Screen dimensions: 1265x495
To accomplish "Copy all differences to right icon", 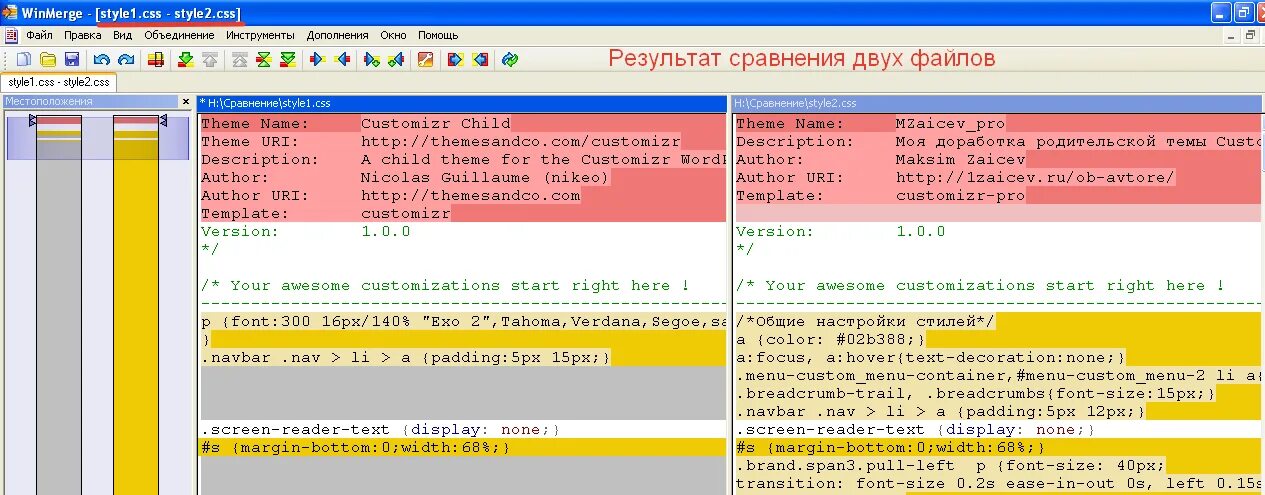I will [456, 59].
